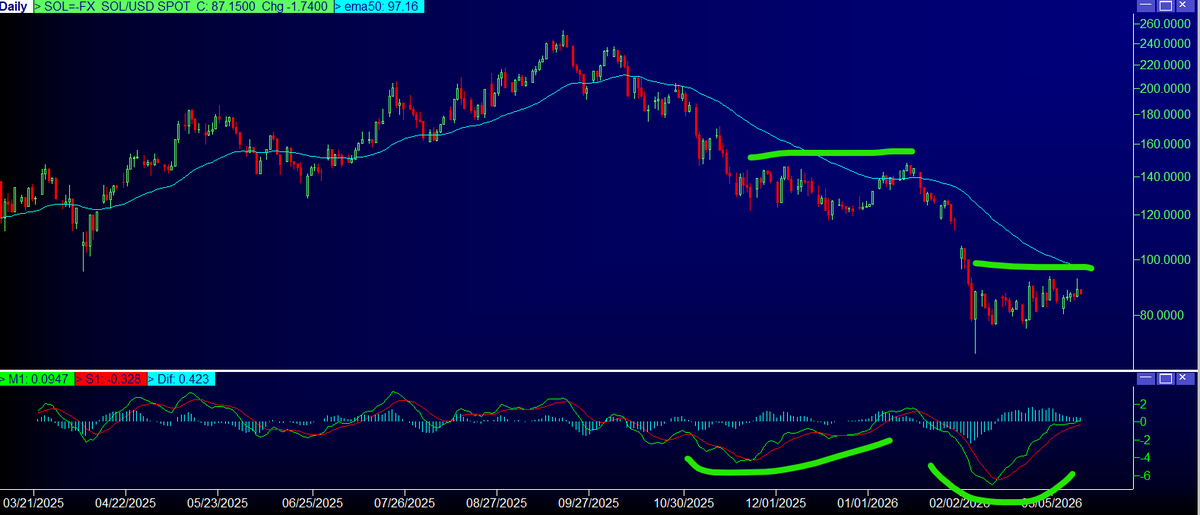This screenshot has width=1200, height=515.
Task: Click the 03/21/2025 date axis label
Action: (x=34, y=503)
